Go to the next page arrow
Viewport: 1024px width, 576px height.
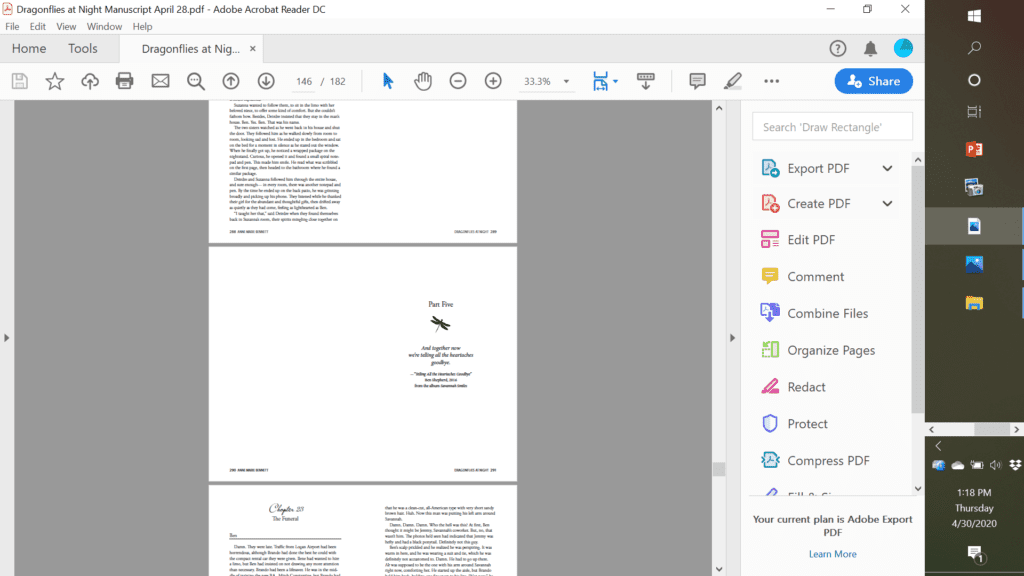[266, 81]
